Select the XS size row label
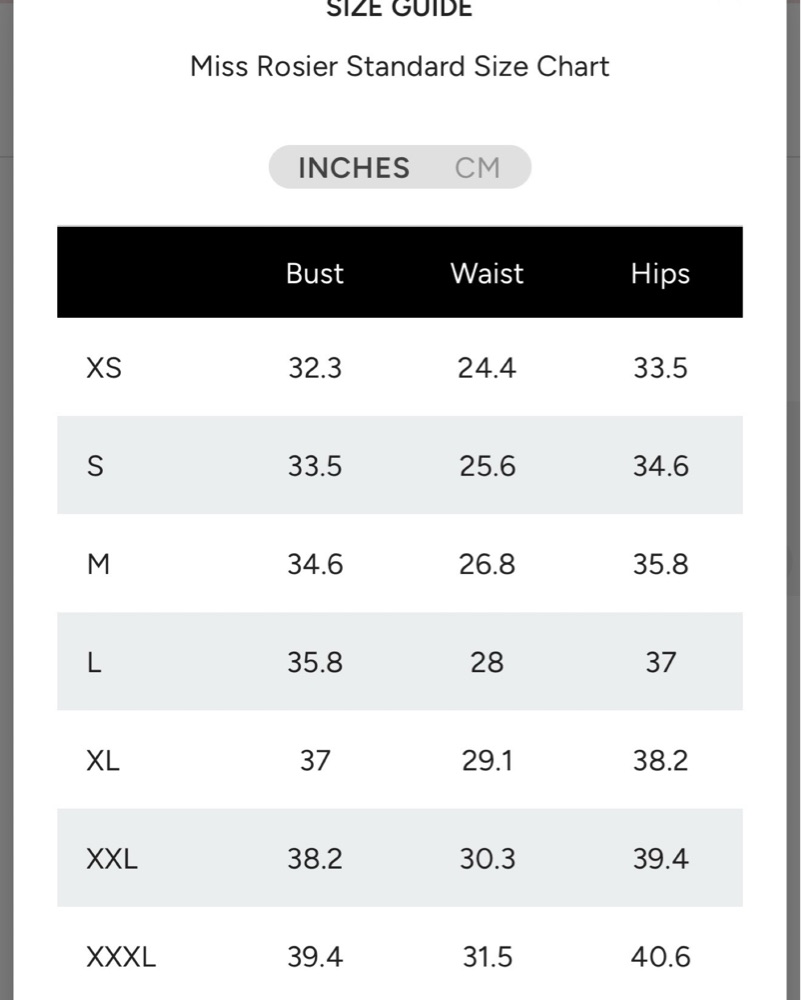This screenshot has width=801, height=1000. point(104,368)
